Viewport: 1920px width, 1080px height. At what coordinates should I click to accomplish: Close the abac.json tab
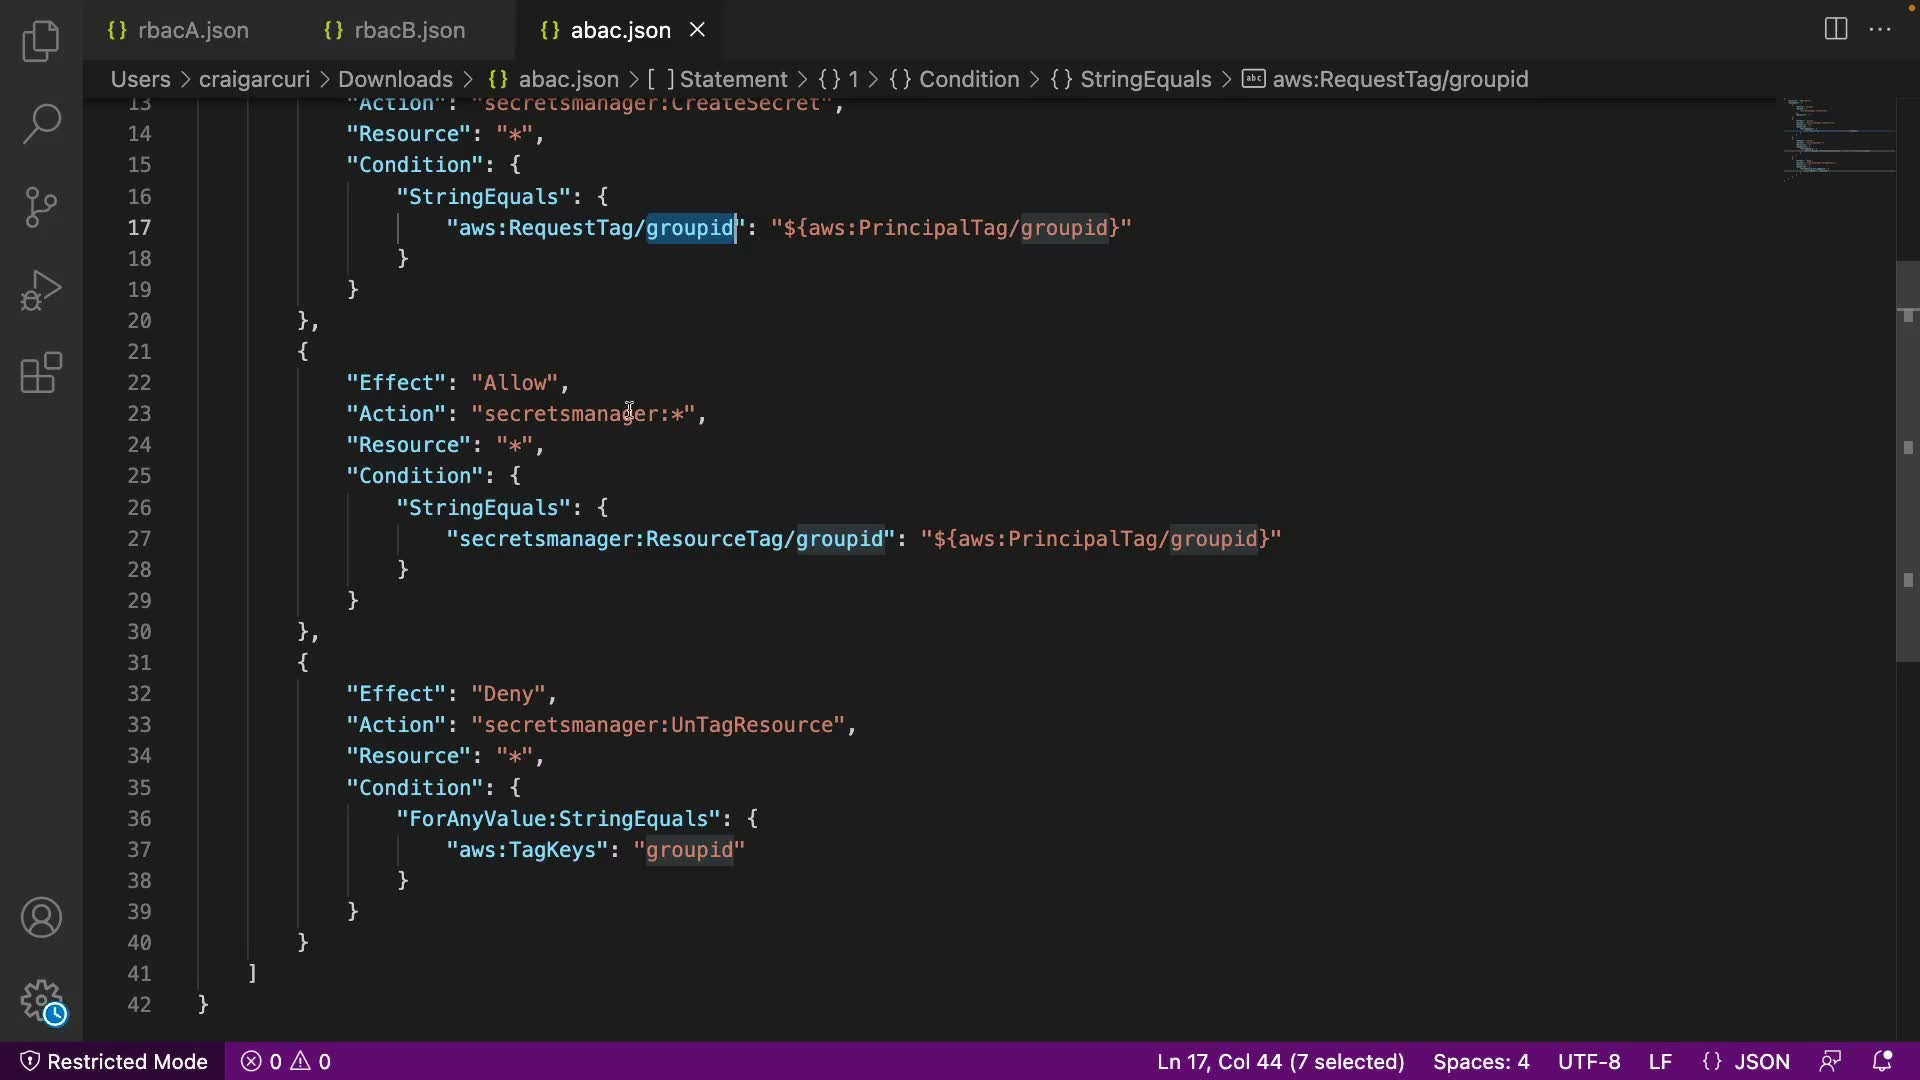pos(697,30)
